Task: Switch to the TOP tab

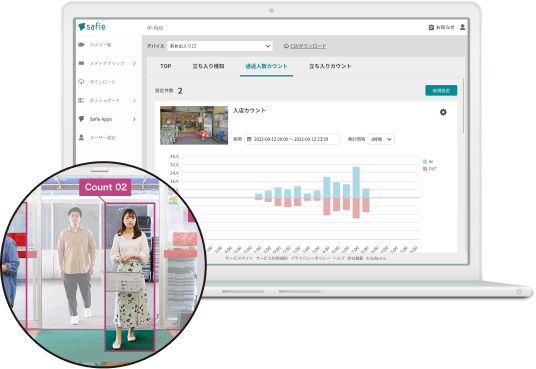Action: click(x=165, y=66)
